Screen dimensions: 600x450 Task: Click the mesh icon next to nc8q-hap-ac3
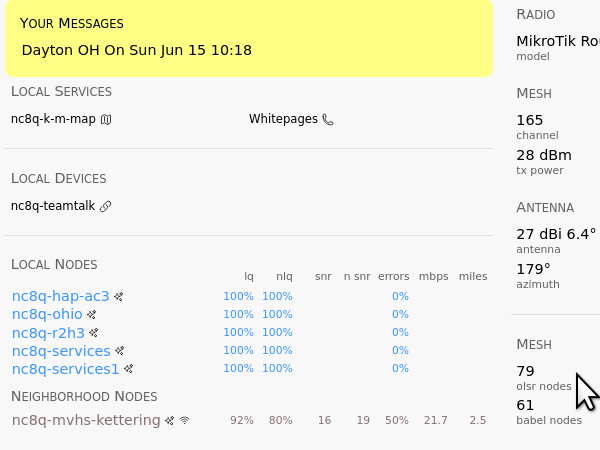[118, 296]
